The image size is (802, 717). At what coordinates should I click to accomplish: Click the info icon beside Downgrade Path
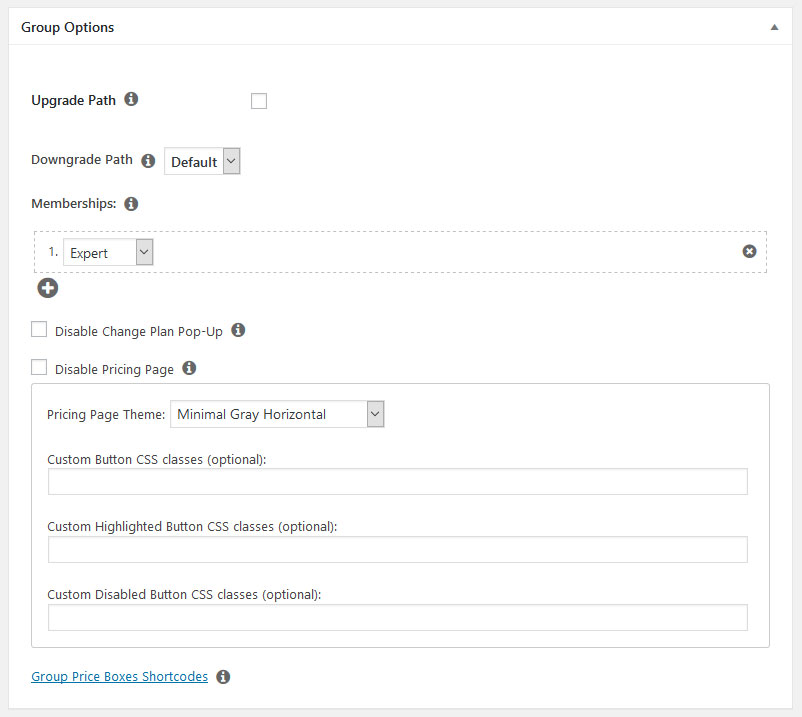click(x=148, y=161)
